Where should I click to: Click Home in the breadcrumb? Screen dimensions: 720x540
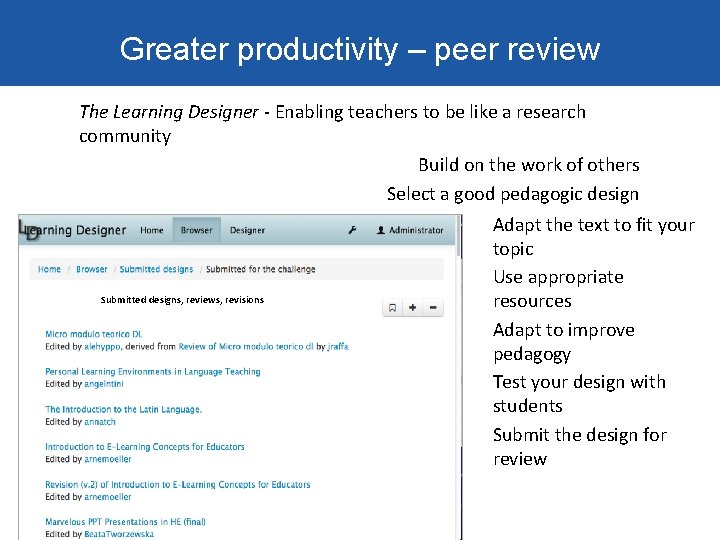(49, 269)
